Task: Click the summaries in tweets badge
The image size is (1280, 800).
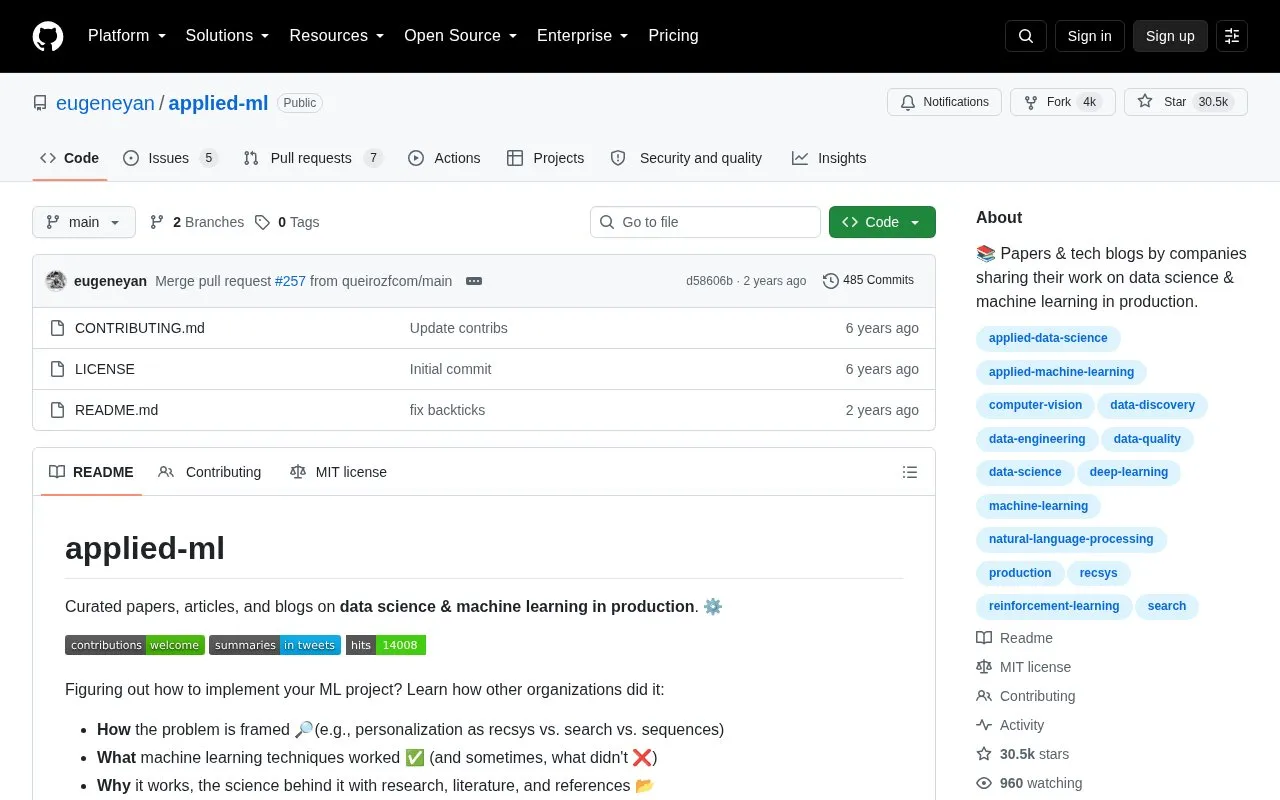Action: click(x=275, y=645)
